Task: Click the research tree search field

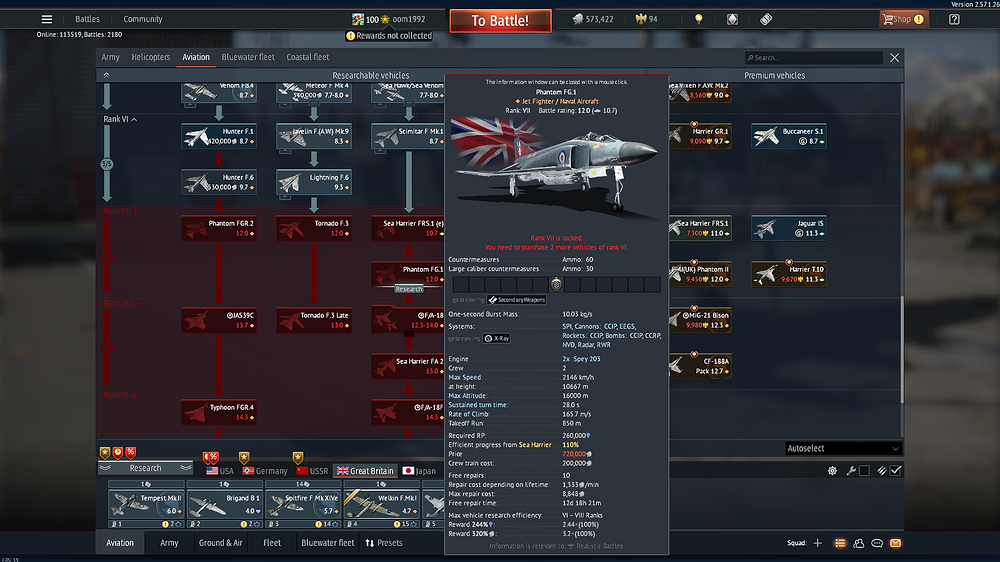Action: (814, 57)
